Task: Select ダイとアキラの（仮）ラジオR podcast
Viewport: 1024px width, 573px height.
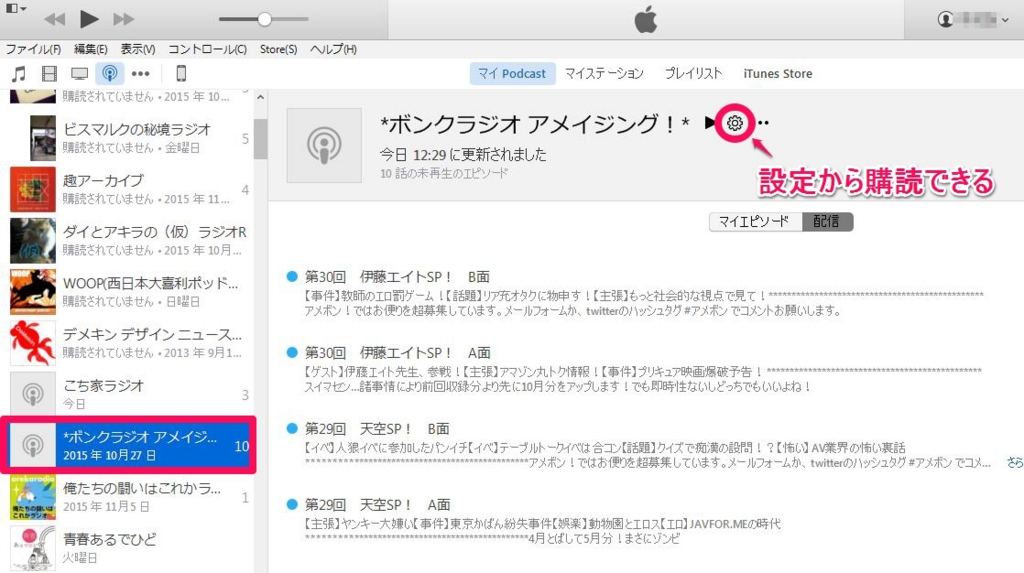Action: click(x=127, y=240)
